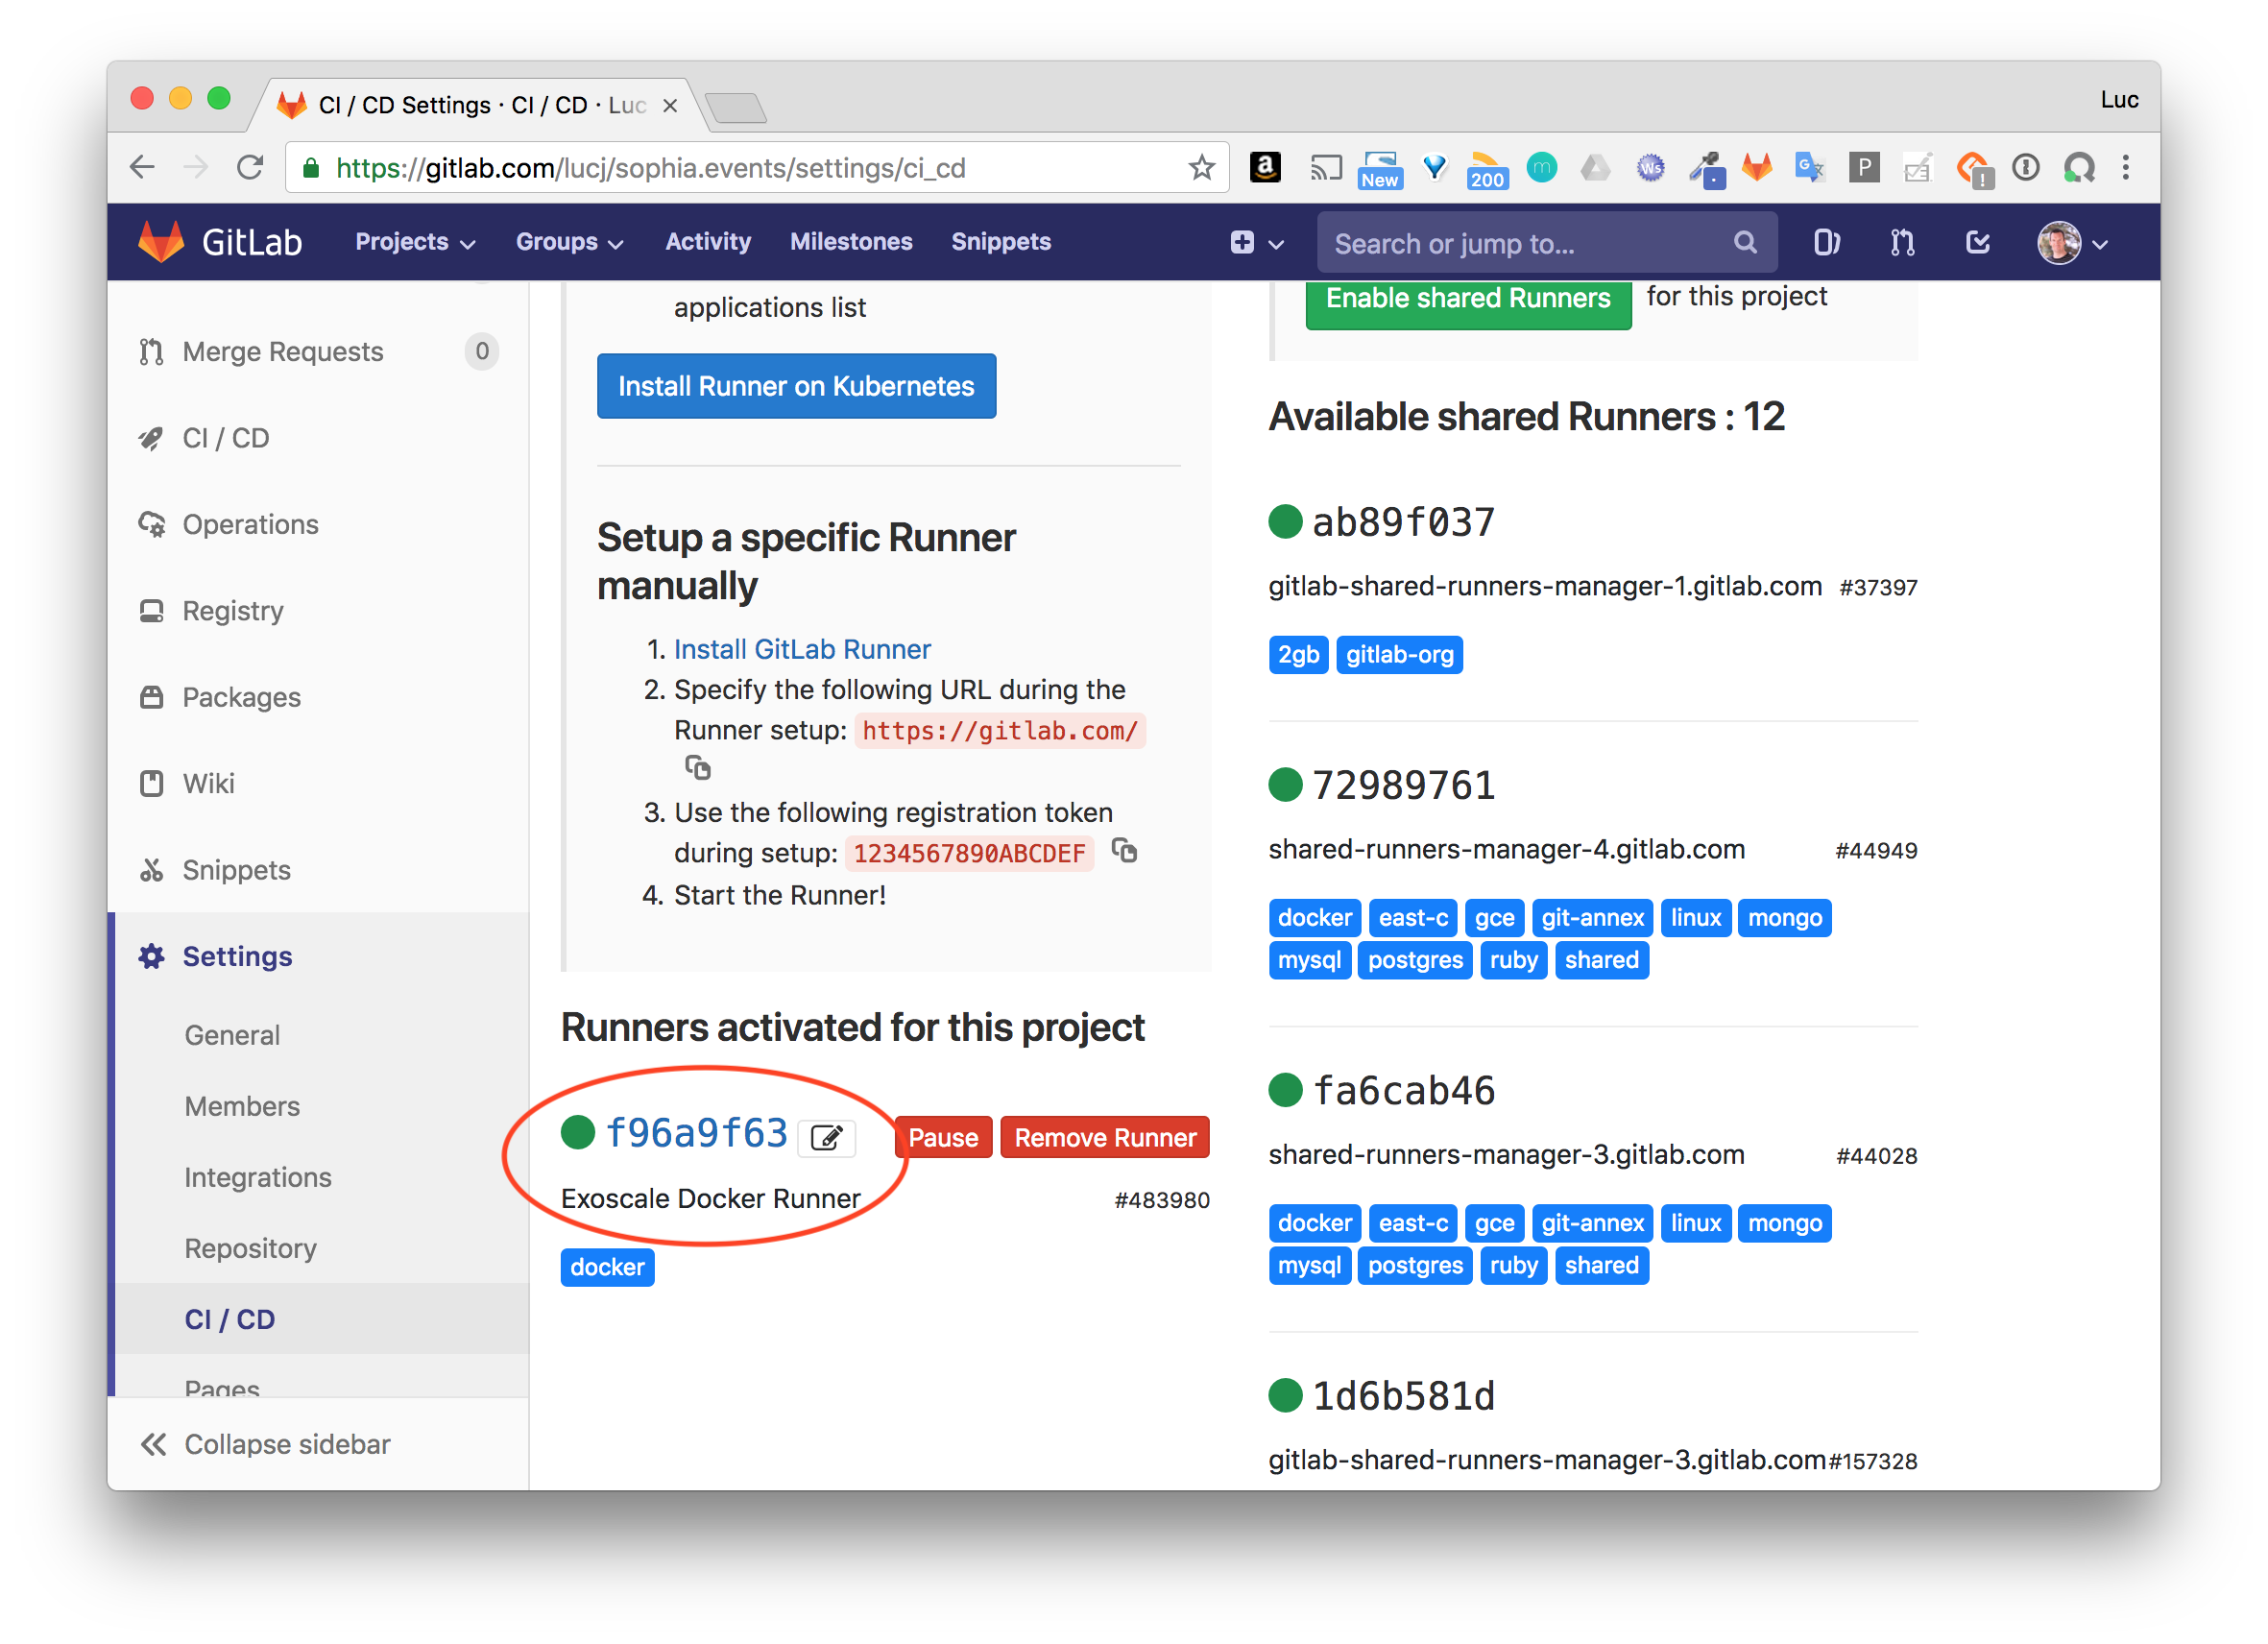This screenshot has height=1644, width=2268.
Task: Open the Install GitLab Runner link
Action: (x=802, y=649)
